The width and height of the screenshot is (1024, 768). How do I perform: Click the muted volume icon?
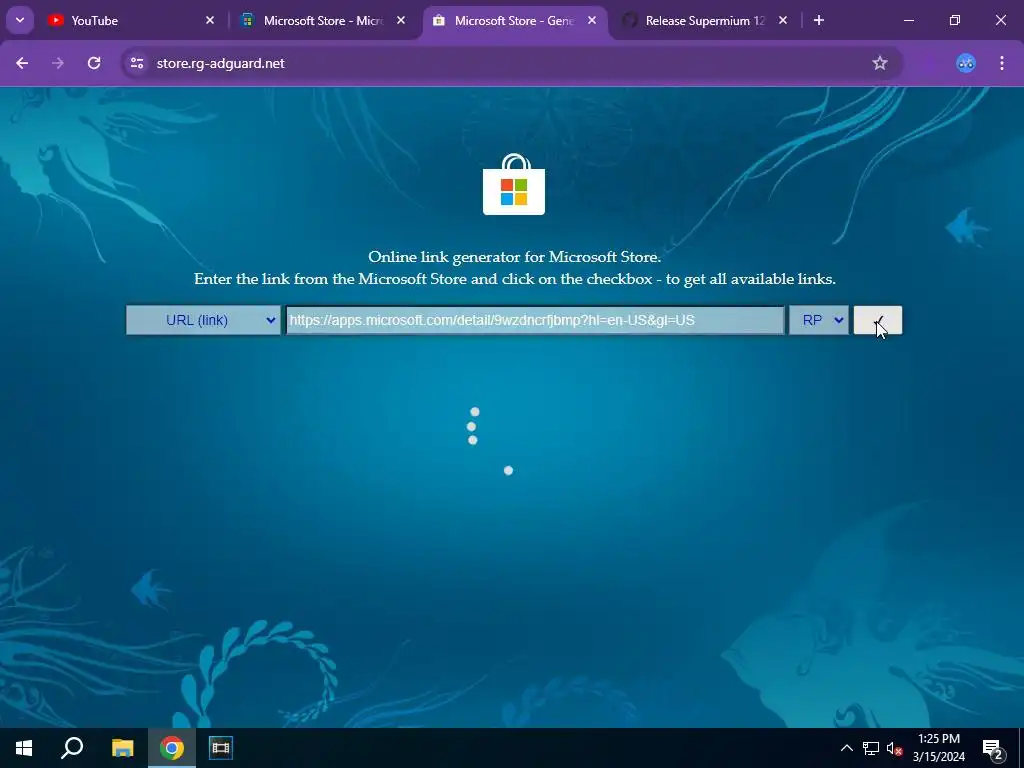click(x=894, y=748)
